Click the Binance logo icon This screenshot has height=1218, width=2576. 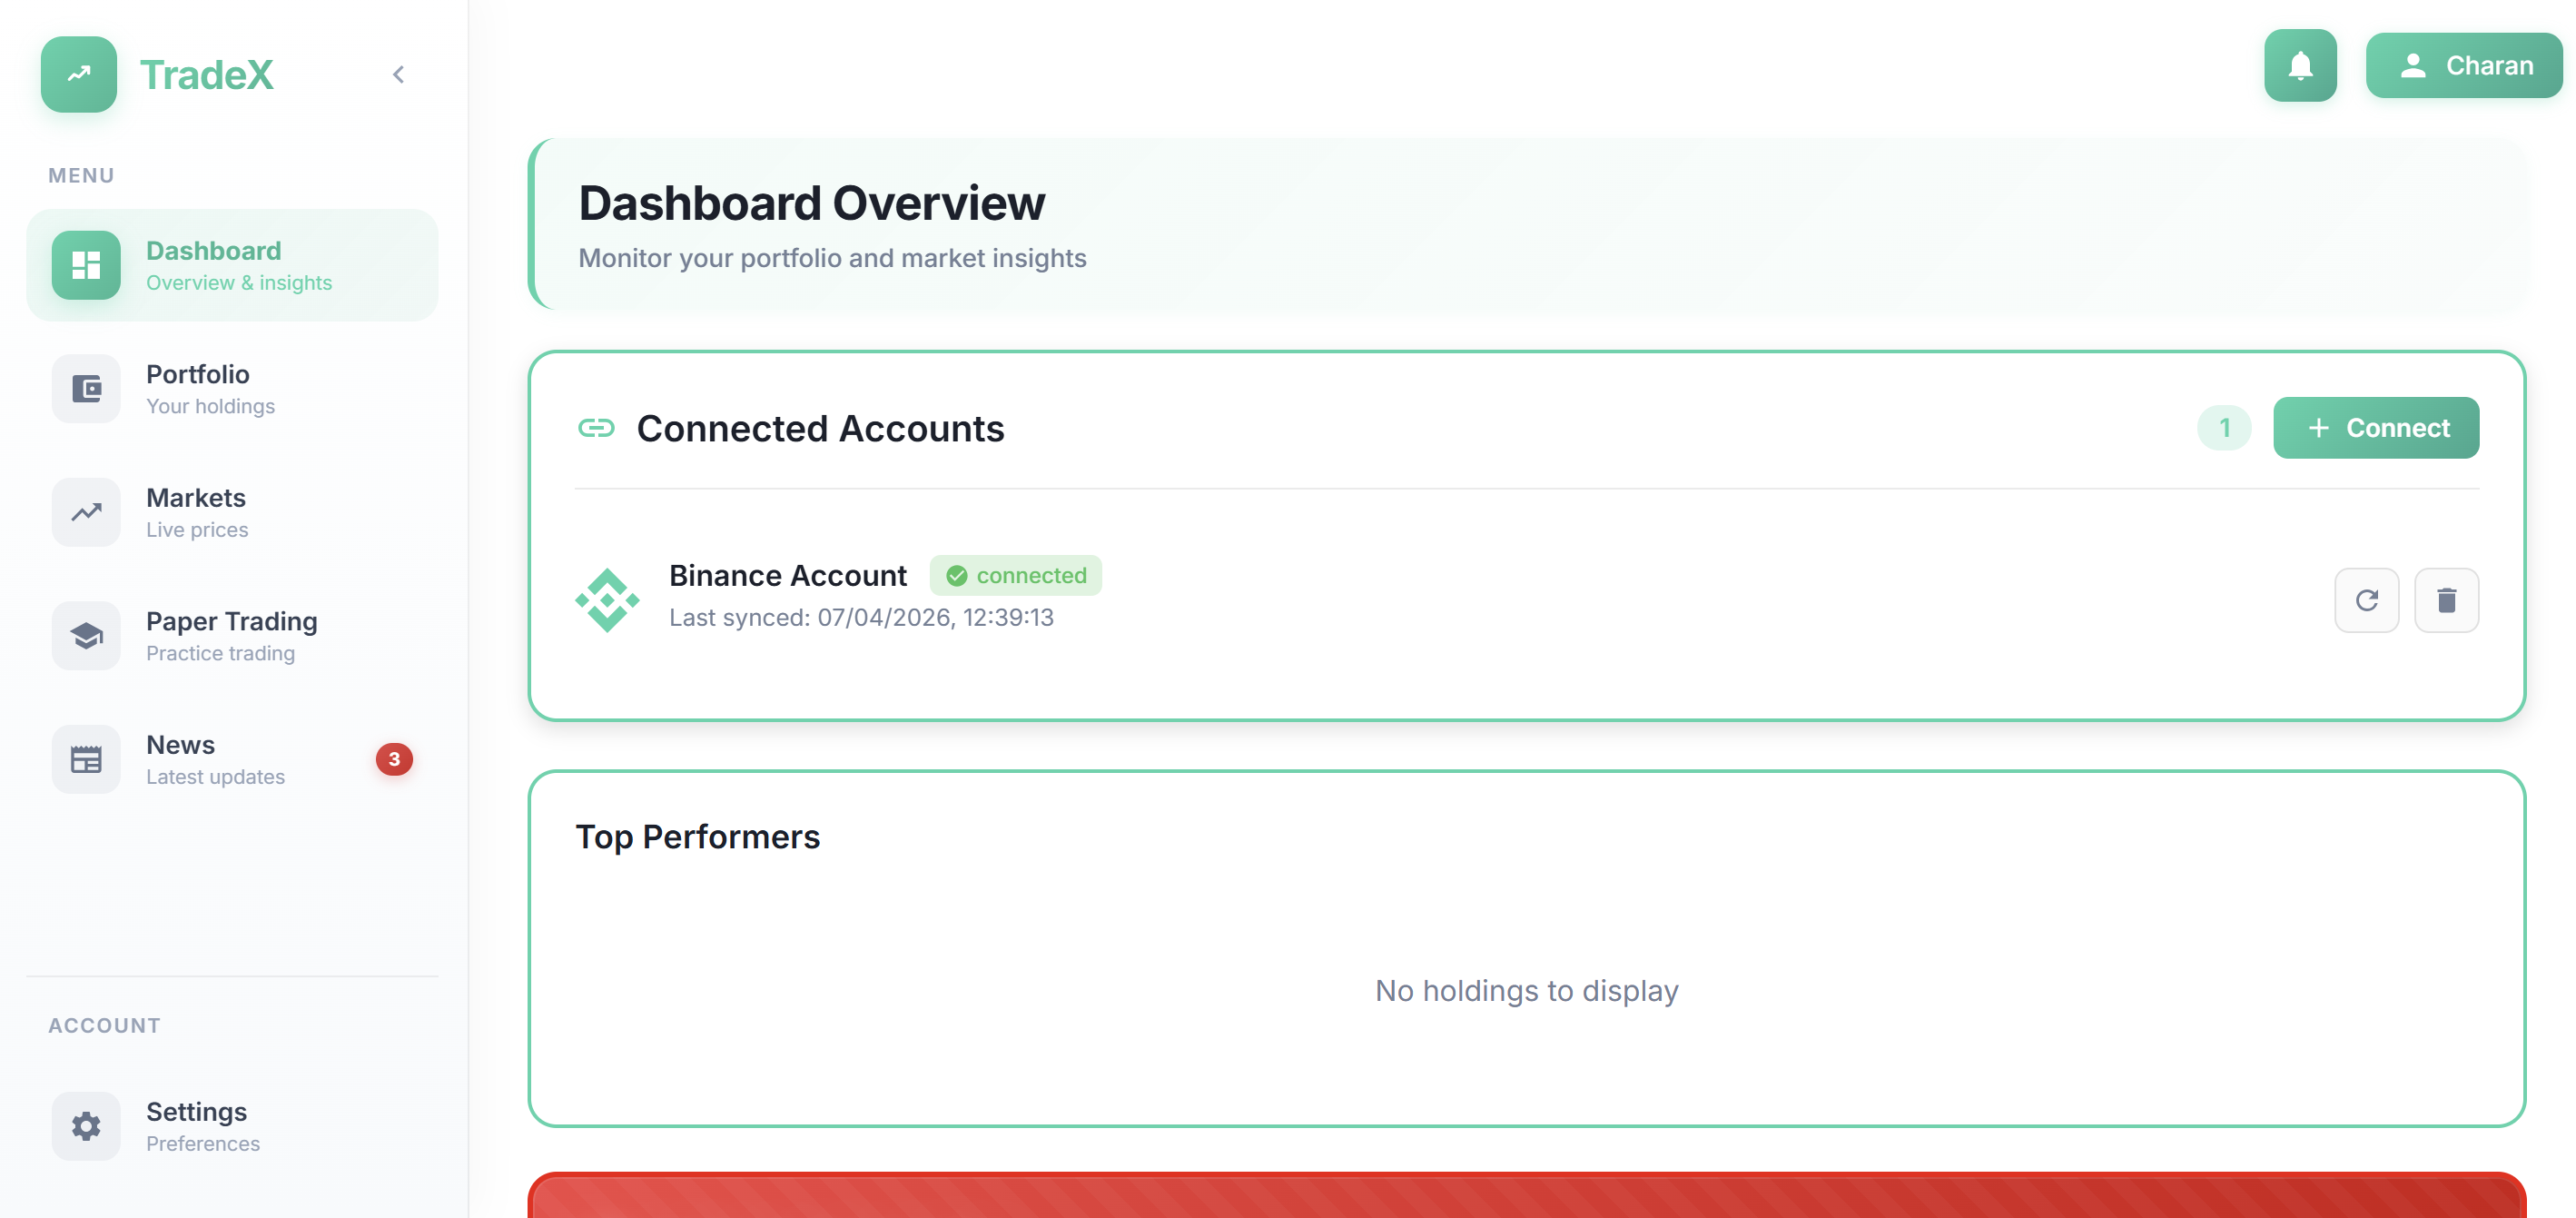pos(607,600)
